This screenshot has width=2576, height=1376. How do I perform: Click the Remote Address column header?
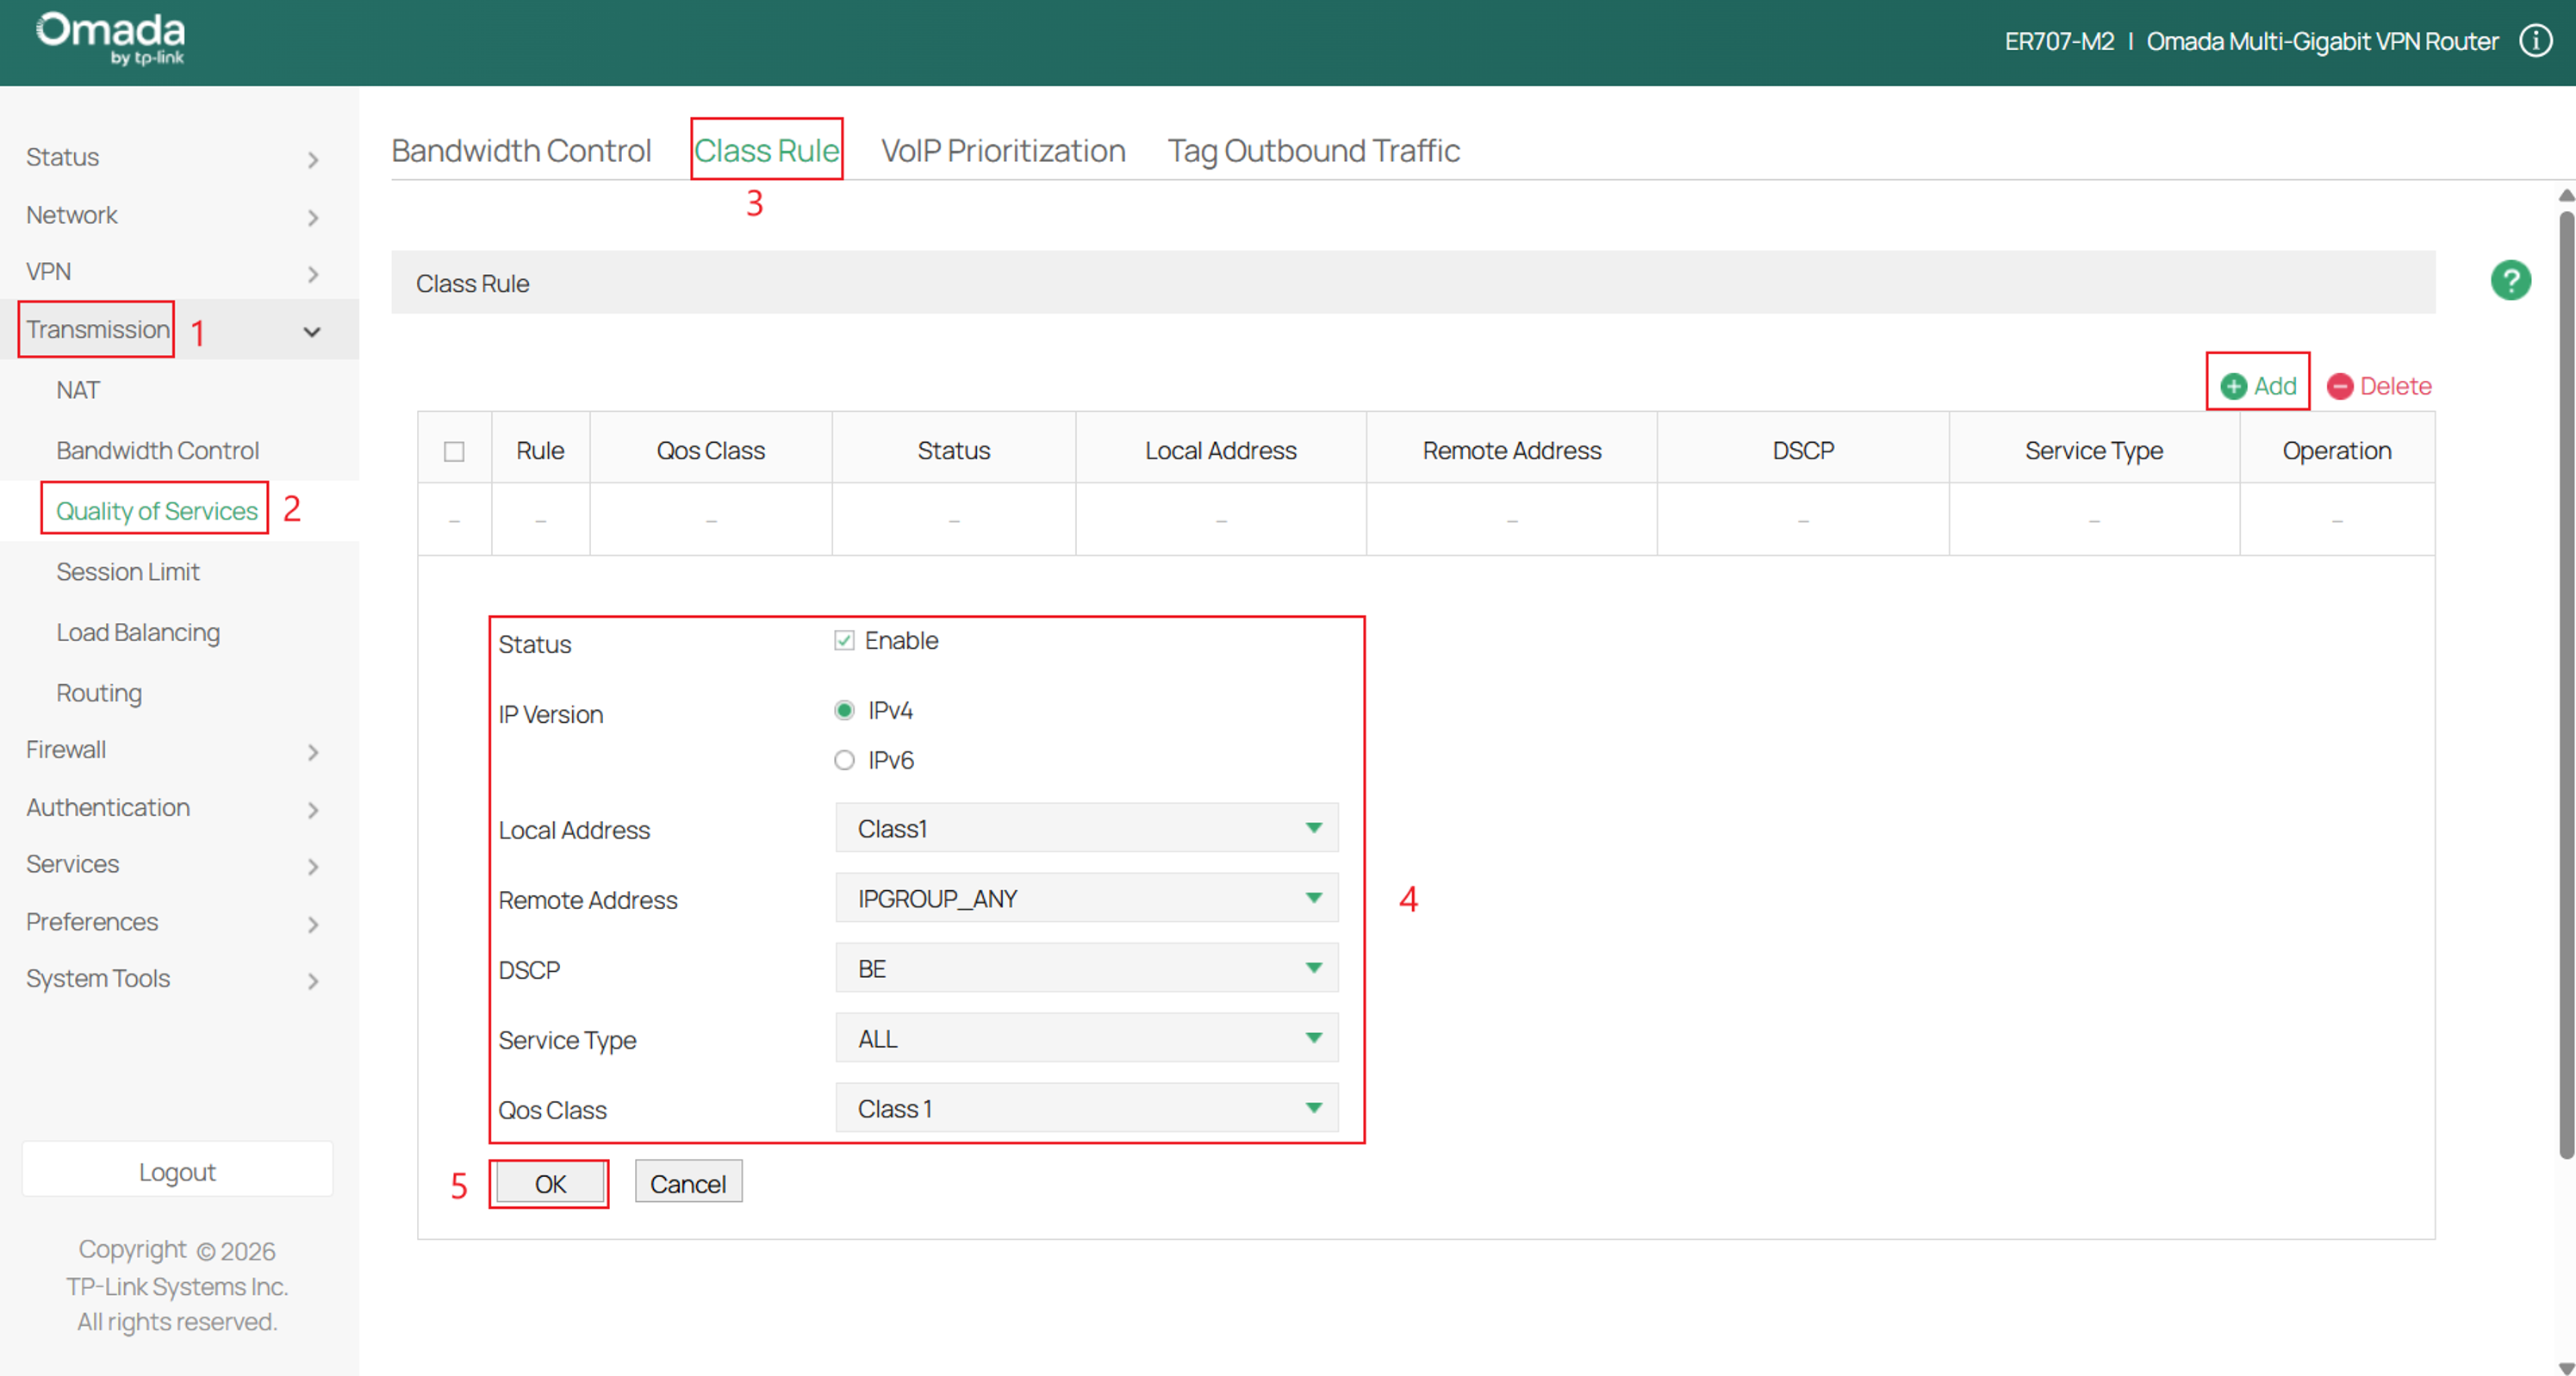coord(1511,451)
